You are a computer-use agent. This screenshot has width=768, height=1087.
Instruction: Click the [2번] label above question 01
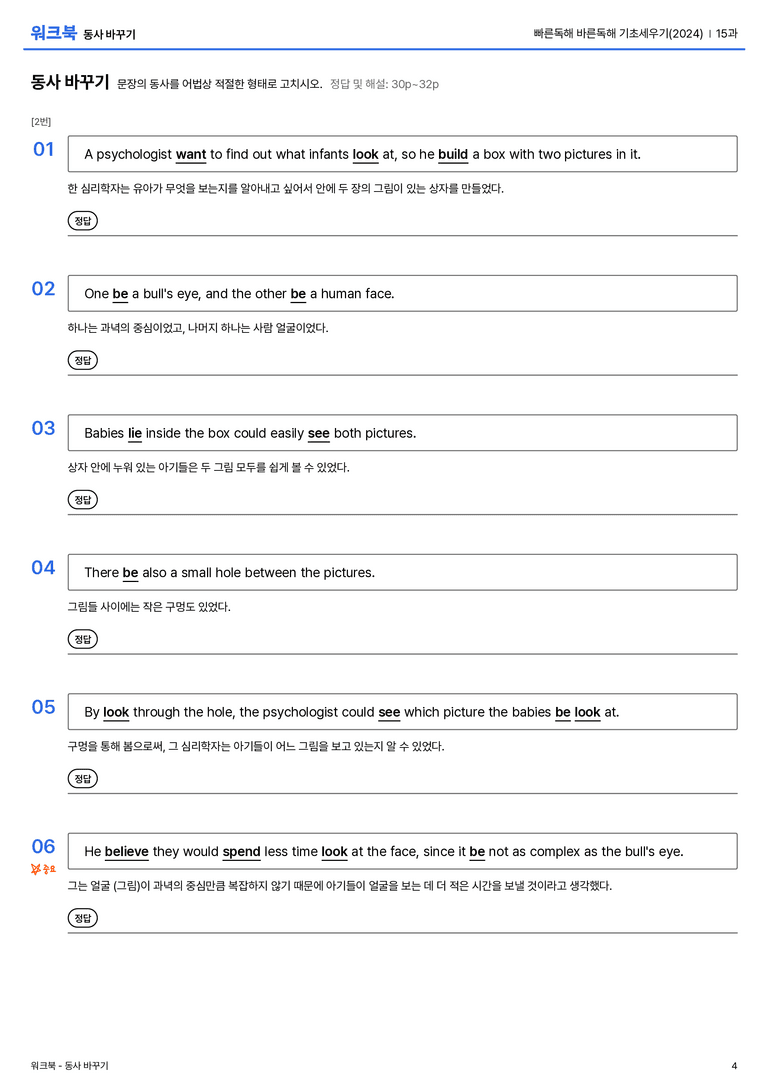click(41, 122)
